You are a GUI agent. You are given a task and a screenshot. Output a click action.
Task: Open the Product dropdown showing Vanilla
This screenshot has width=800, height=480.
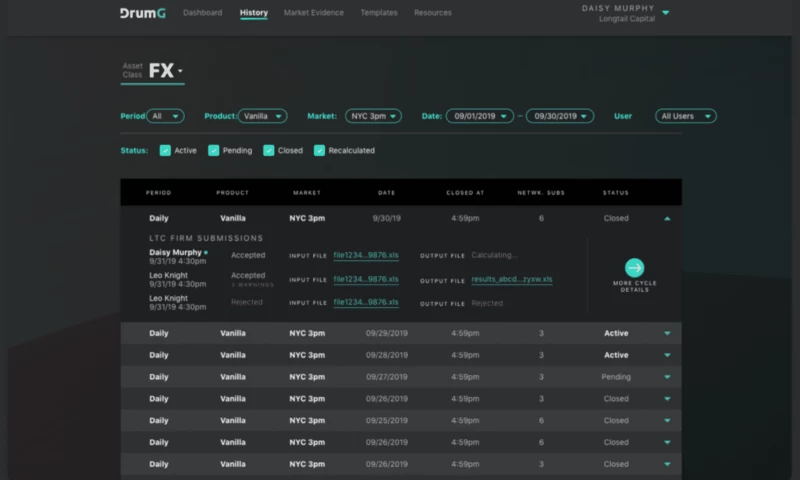(262, 116)
